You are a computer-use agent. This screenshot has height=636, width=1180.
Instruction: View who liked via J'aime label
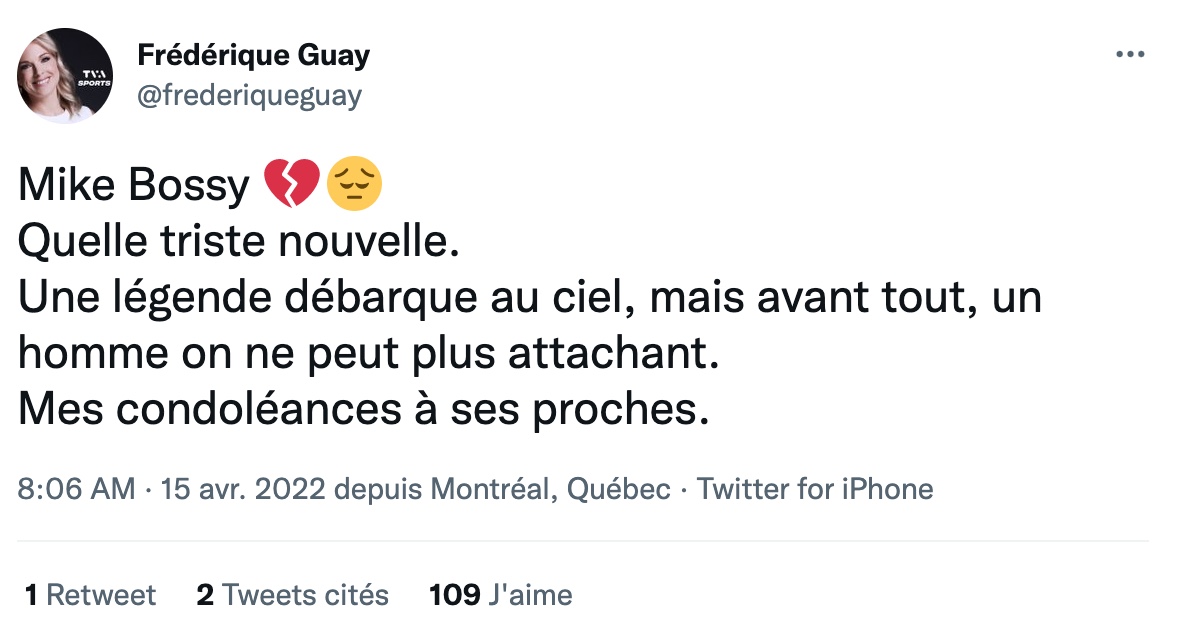coord(529,596)
